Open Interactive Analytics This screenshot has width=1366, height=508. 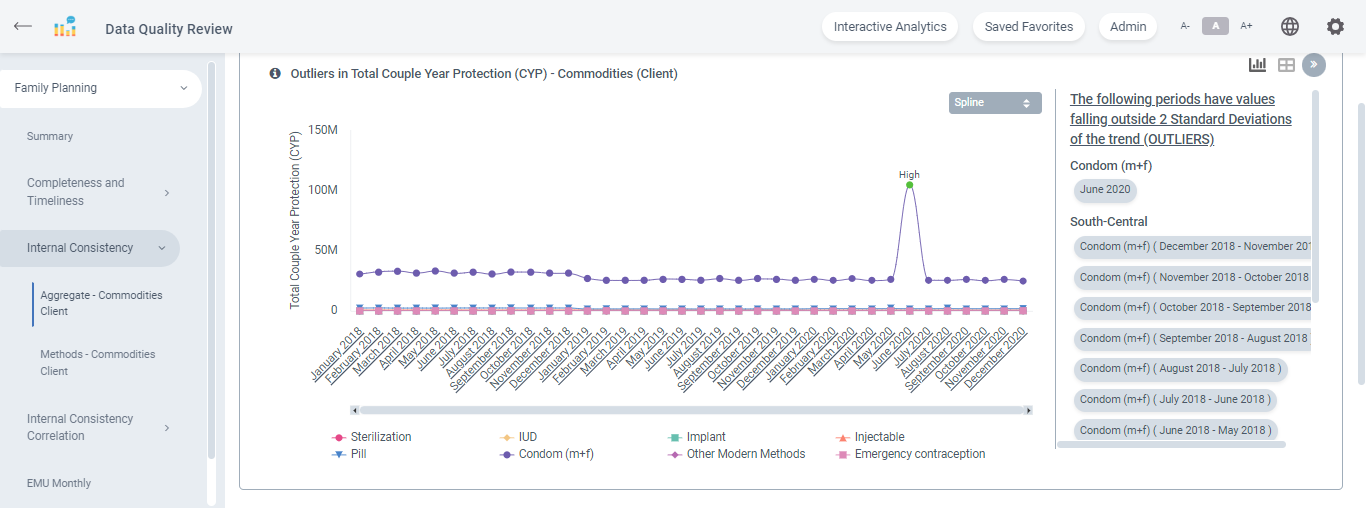[x=890, y=27]
